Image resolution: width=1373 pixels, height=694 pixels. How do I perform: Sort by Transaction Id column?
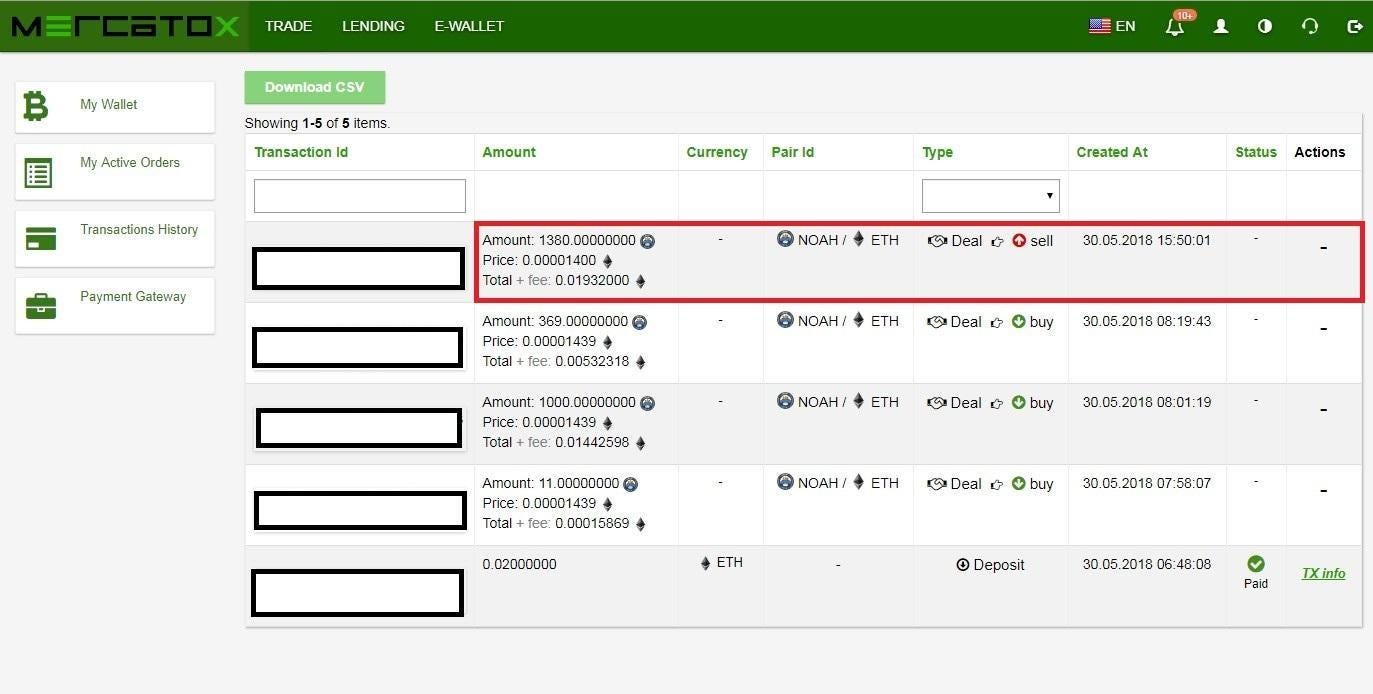301,152
